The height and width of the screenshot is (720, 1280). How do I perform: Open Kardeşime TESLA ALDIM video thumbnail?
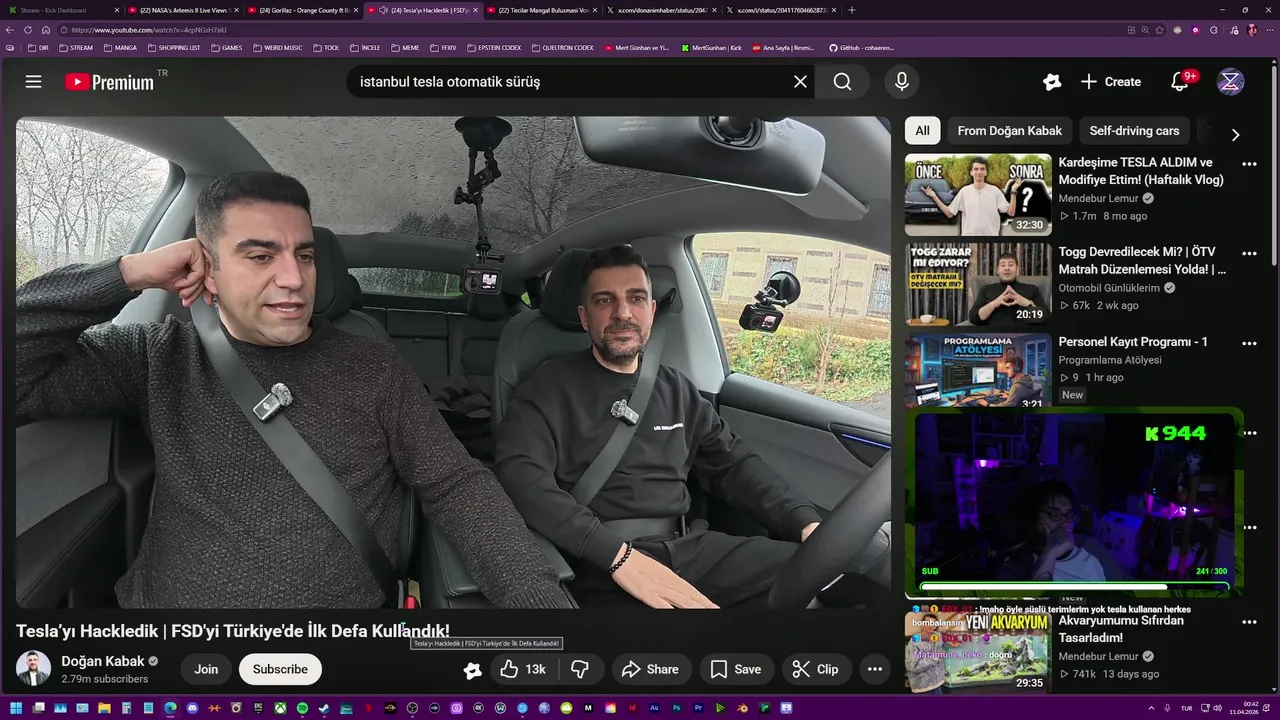978,195
